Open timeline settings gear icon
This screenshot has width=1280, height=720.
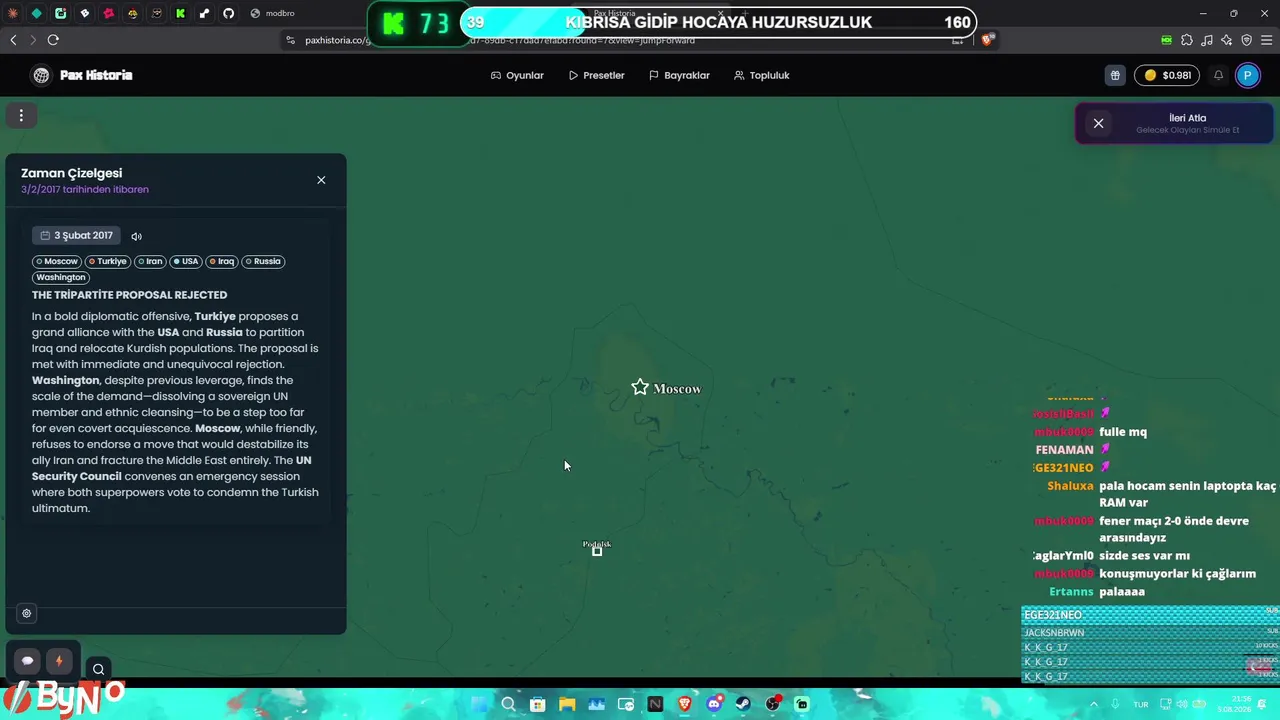(x=27, y=613)
